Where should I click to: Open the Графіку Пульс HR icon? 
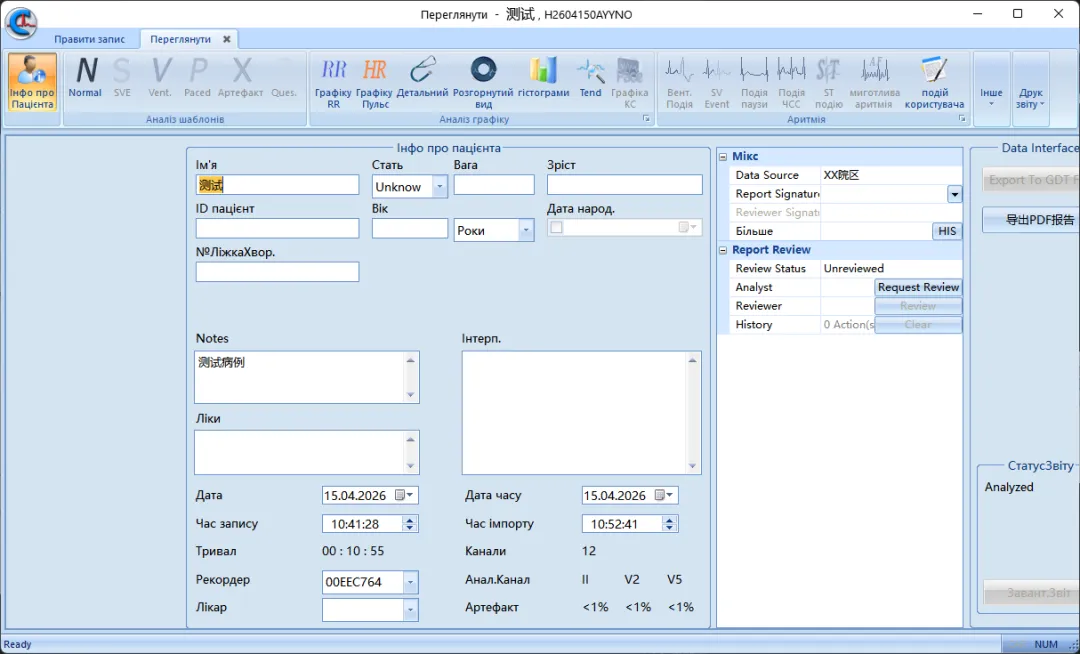click(x=375, y=82)
